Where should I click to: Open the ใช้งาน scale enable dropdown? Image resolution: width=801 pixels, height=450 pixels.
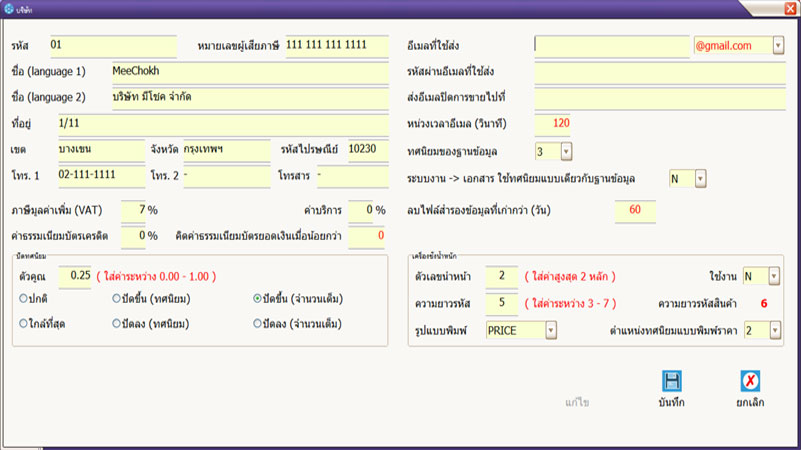774,276
